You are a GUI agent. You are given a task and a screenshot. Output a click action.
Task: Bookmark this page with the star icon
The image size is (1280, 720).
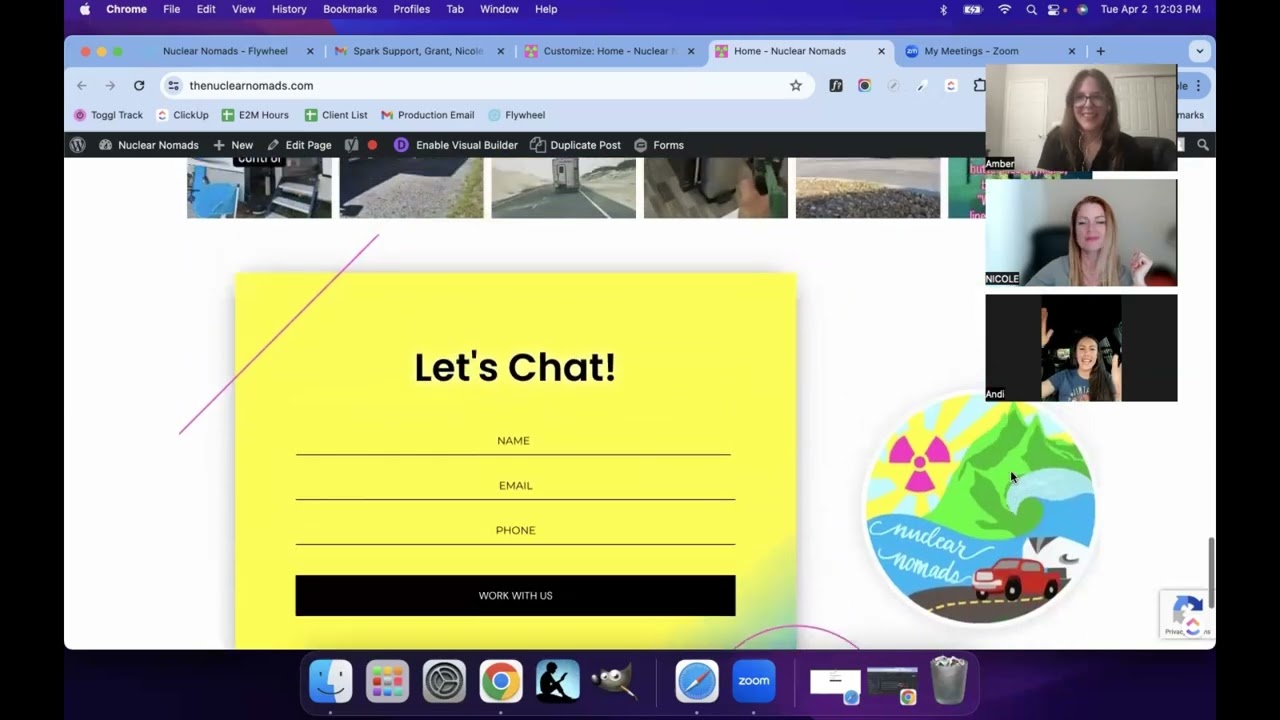click(x=796, y=86)
